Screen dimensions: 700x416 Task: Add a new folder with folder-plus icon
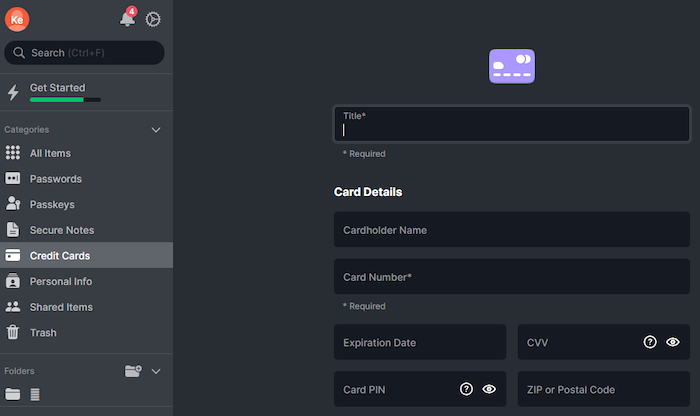click(x=133, y=371)
